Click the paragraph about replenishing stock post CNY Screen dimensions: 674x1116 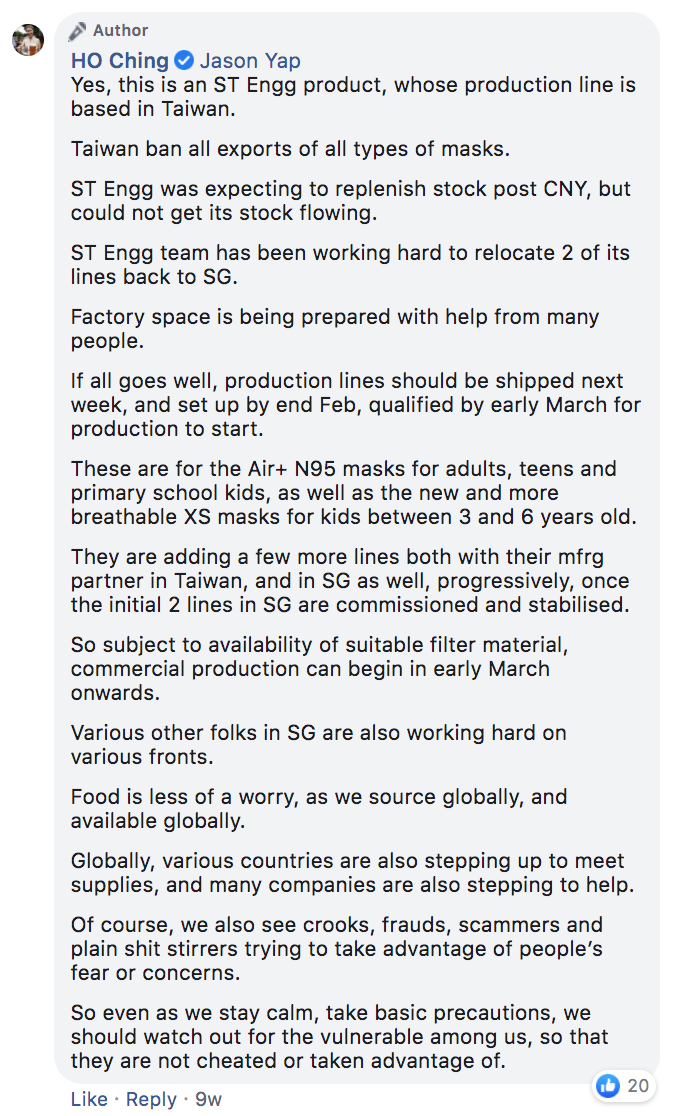(x=351, y=201)
